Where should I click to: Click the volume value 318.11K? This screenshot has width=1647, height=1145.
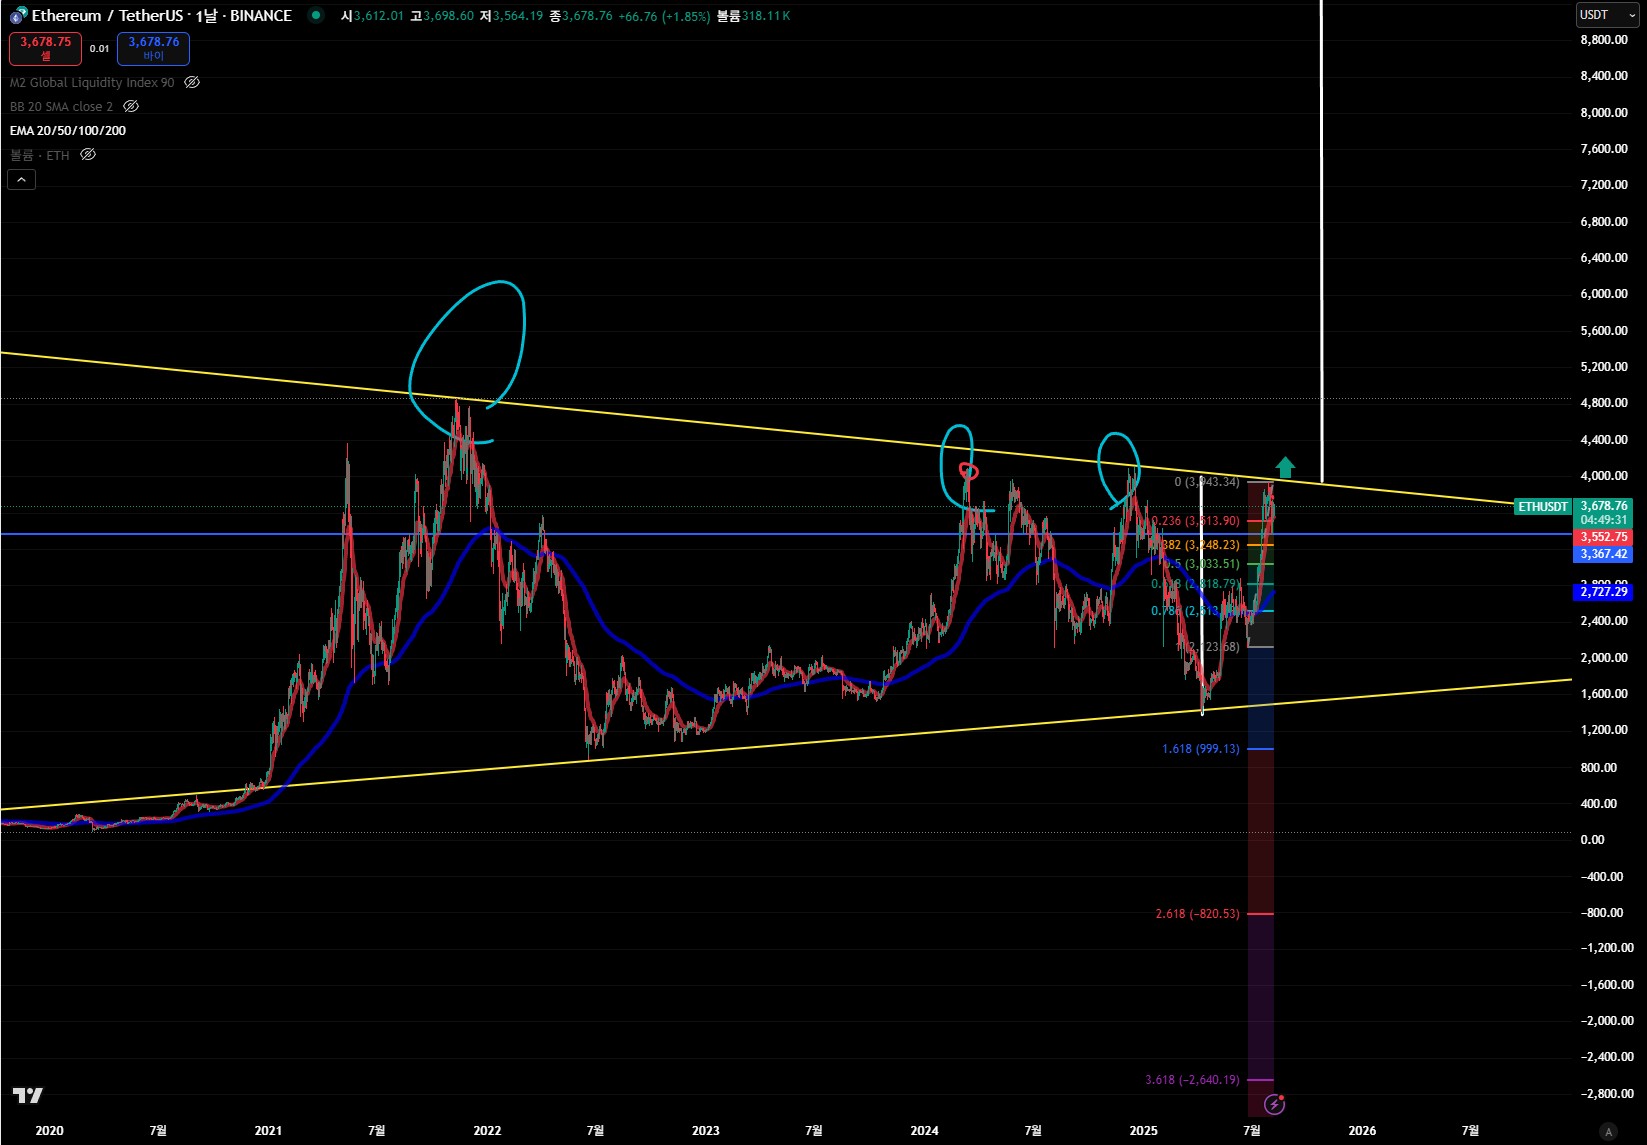click(x=766, y=16)
